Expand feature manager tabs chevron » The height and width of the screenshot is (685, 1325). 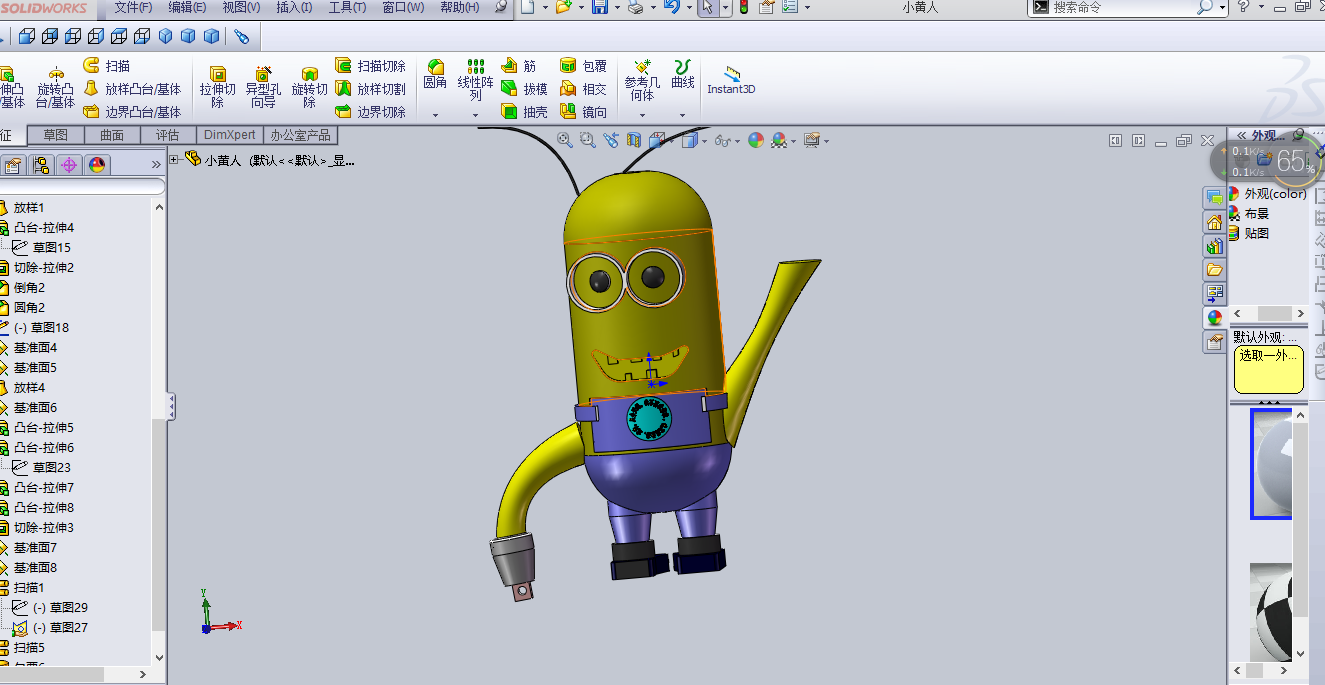tap(156, 165)
